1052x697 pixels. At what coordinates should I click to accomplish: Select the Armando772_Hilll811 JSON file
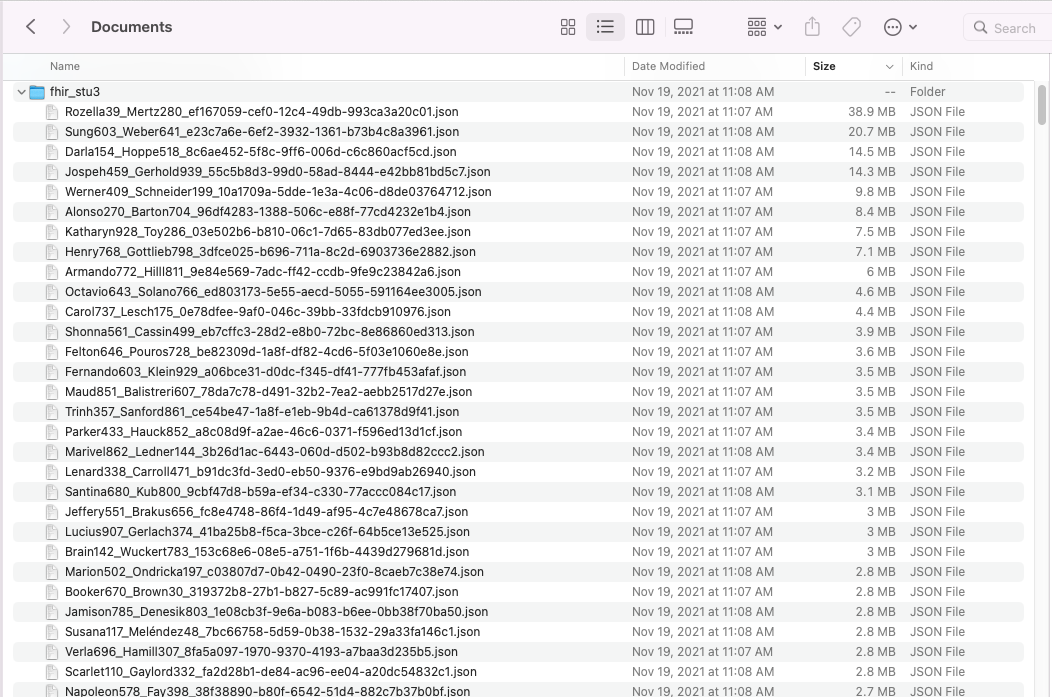pos(262,272)
